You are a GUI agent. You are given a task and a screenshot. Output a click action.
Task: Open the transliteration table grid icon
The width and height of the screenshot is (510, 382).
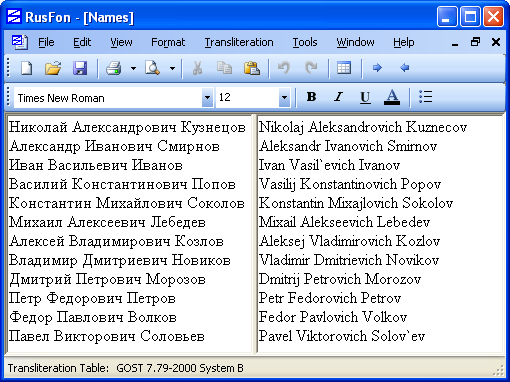pos(344,68)
